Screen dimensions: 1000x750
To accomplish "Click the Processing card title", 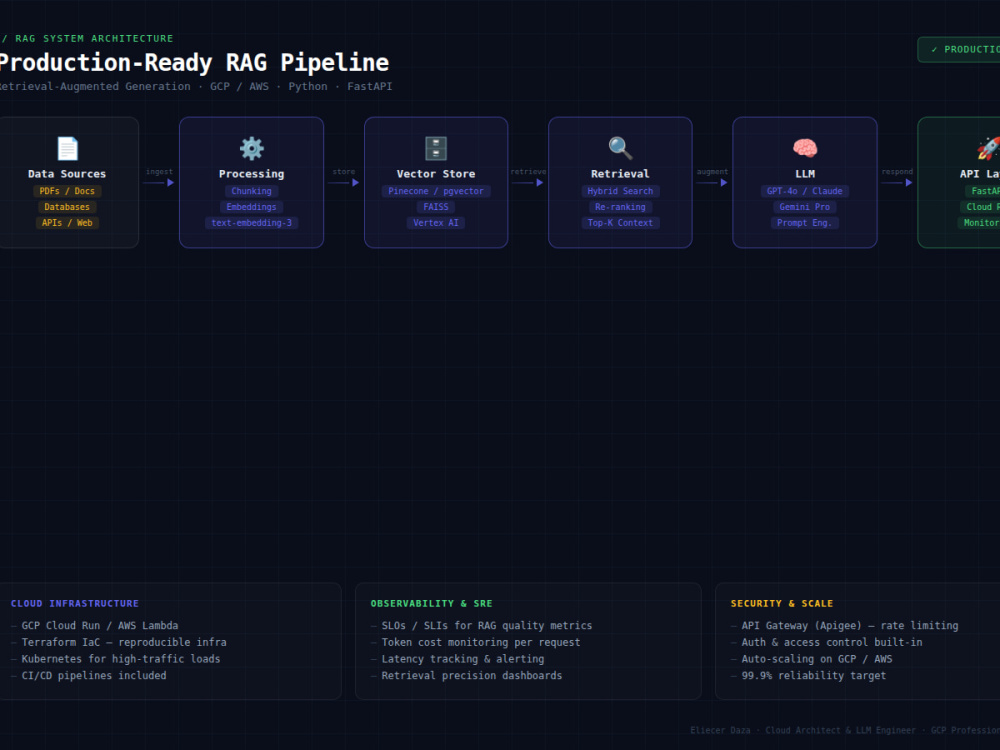I will [x=251, y=174].
